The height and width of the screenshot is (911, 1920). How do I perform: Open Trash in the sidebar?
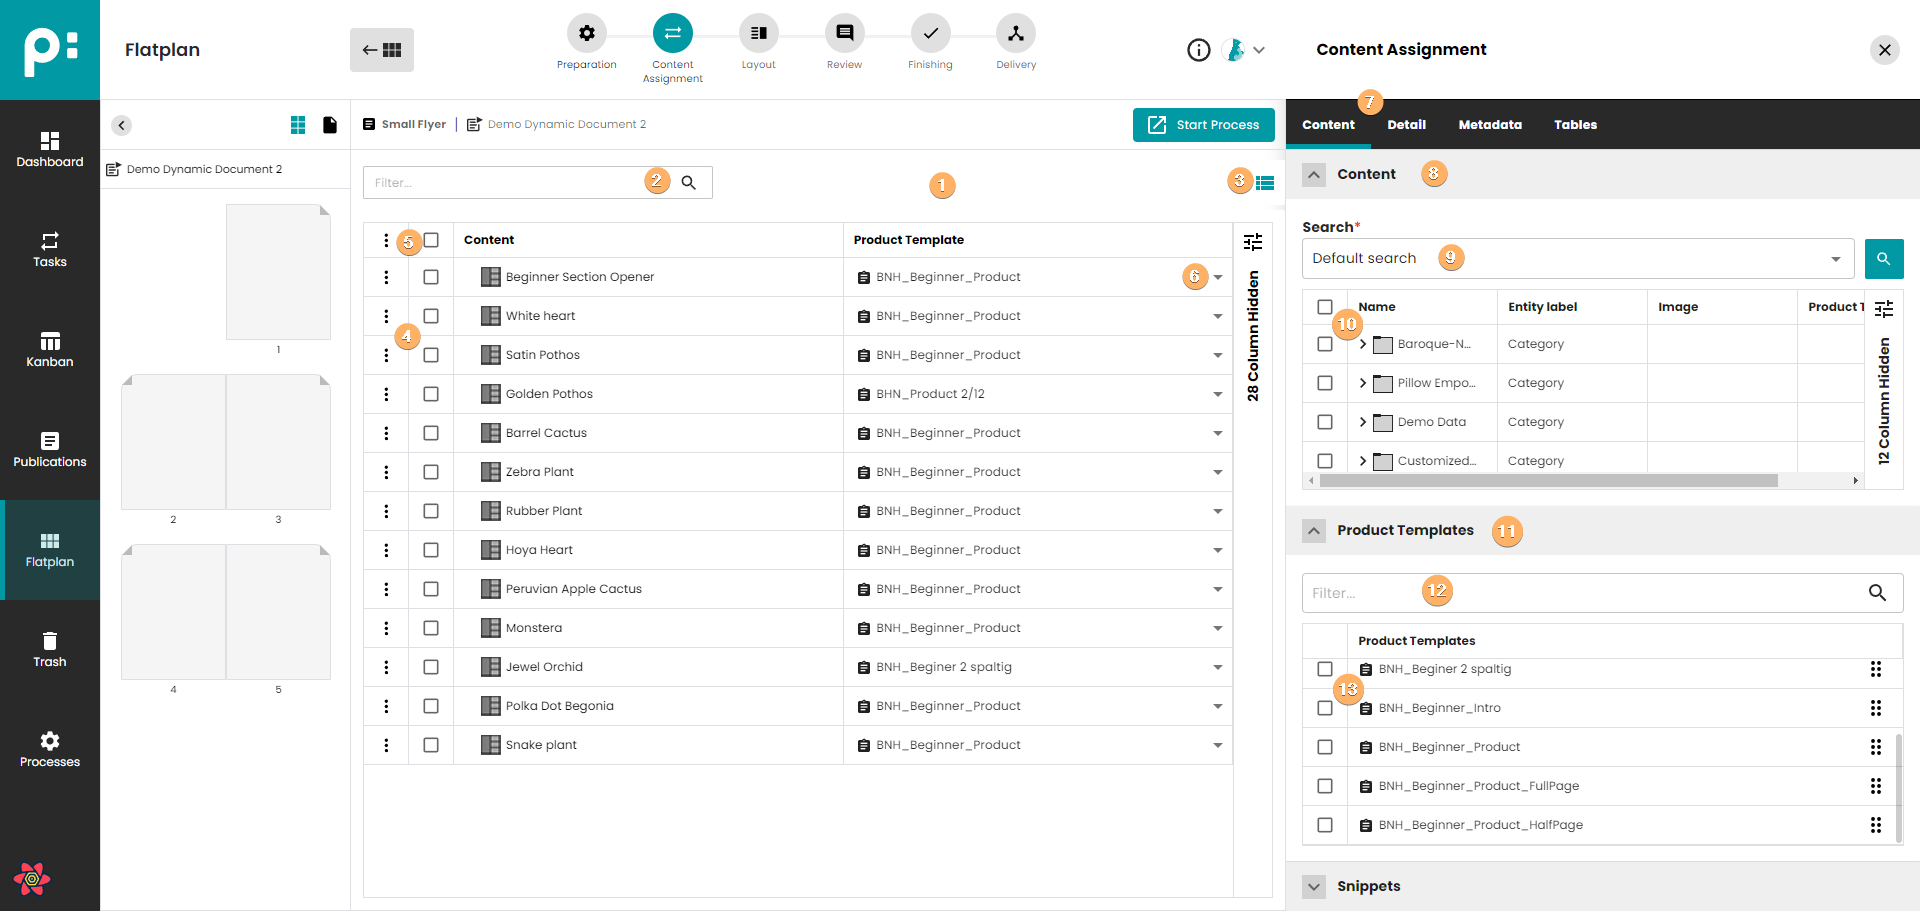coord(50,650)
